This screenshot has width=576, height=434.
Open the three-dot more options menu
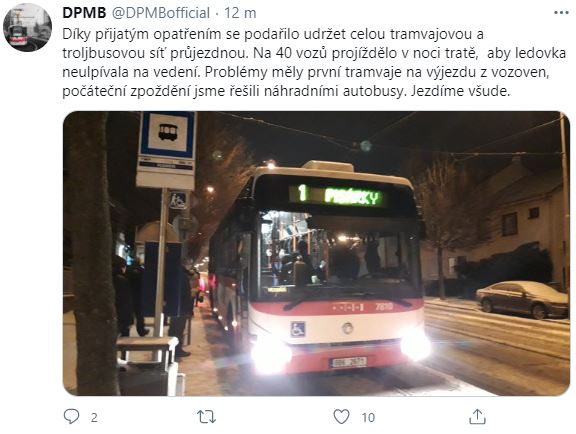561,13
